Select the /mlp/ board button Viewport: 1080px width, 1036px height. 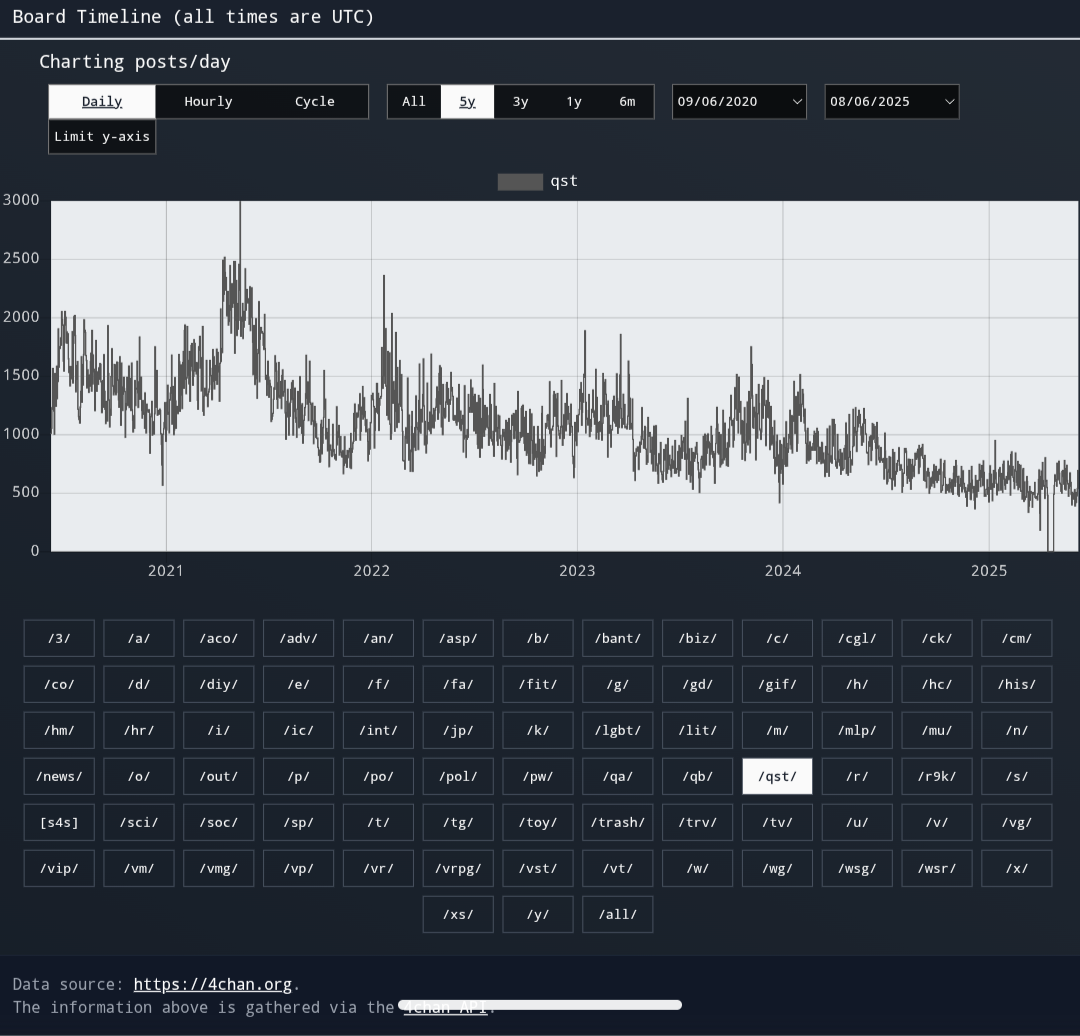(858, 730)
